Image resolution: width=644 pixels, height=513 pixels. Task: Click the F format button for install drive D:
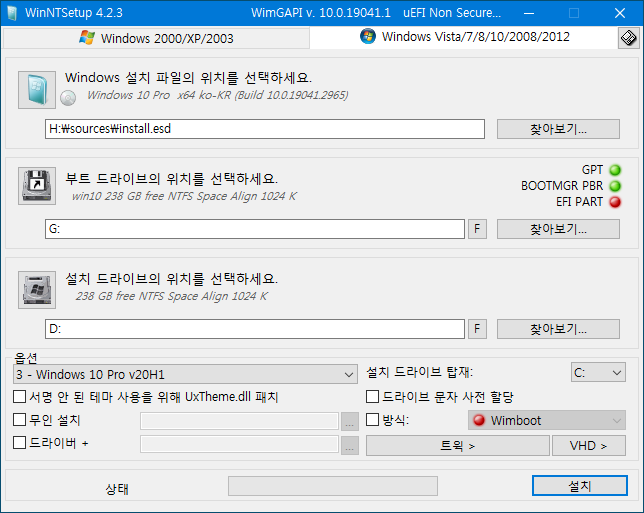477,329
